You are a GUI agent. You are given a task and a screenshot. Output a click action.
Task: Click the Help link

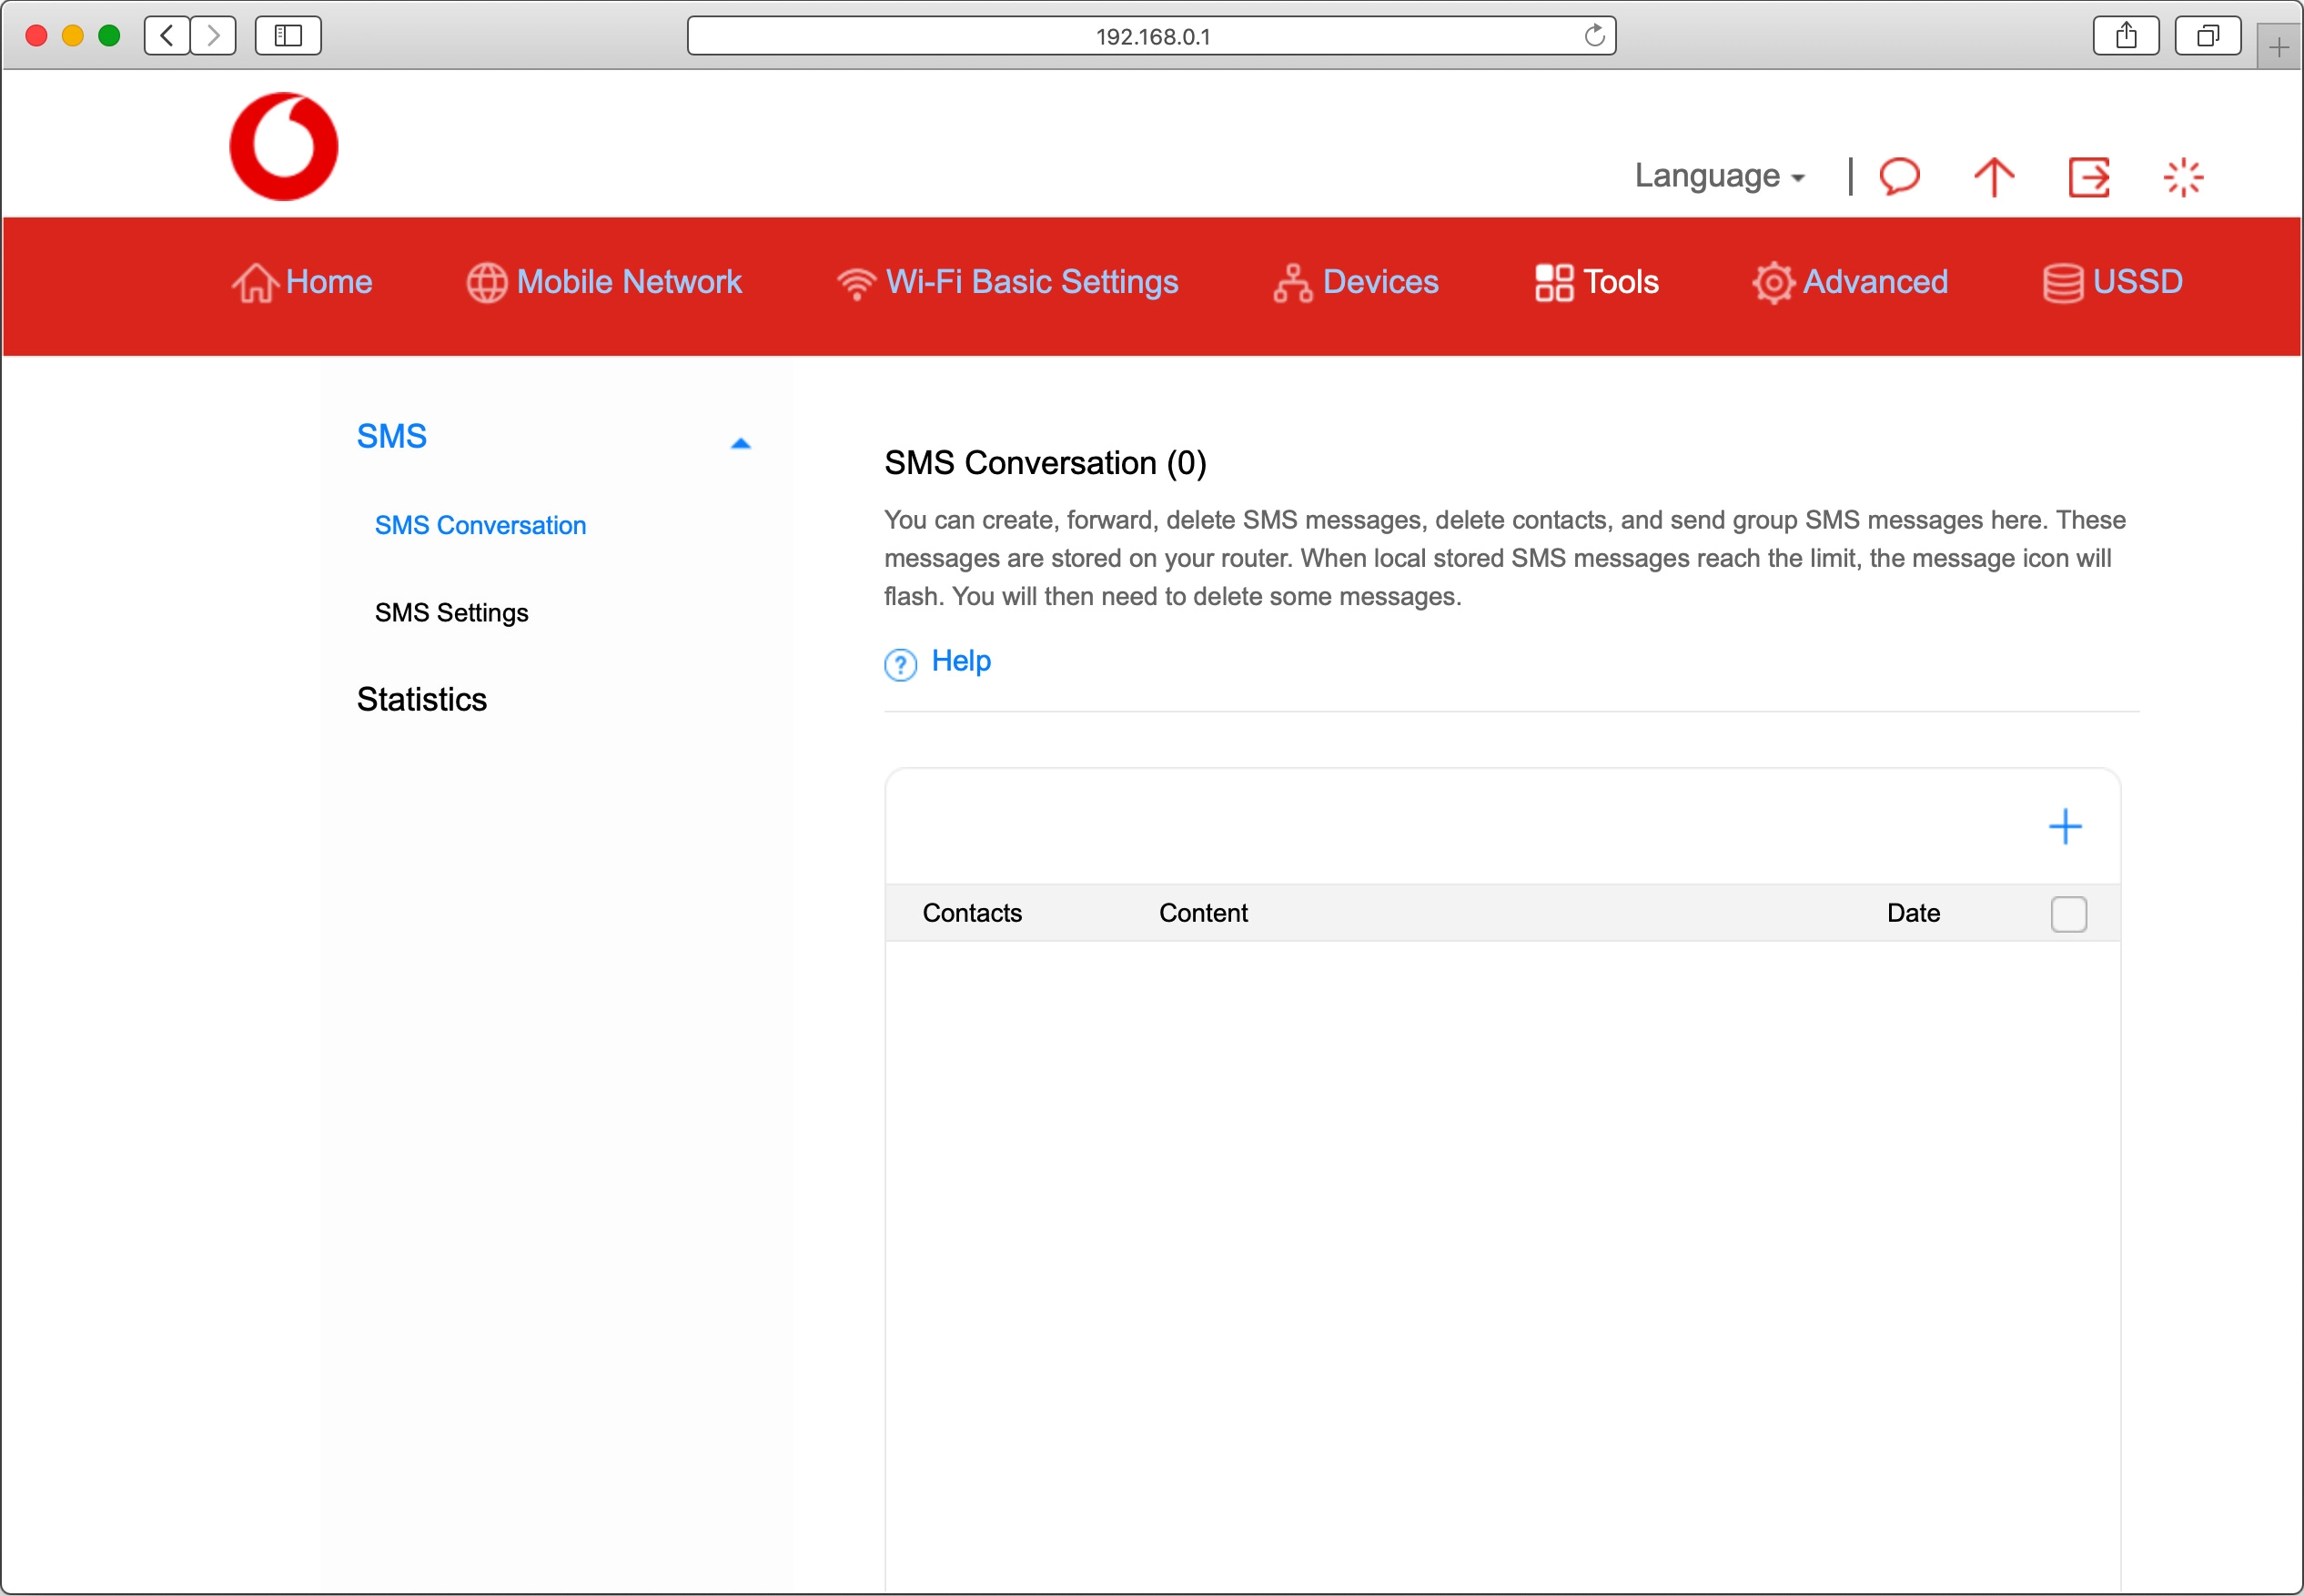click(x=960, y=660)
